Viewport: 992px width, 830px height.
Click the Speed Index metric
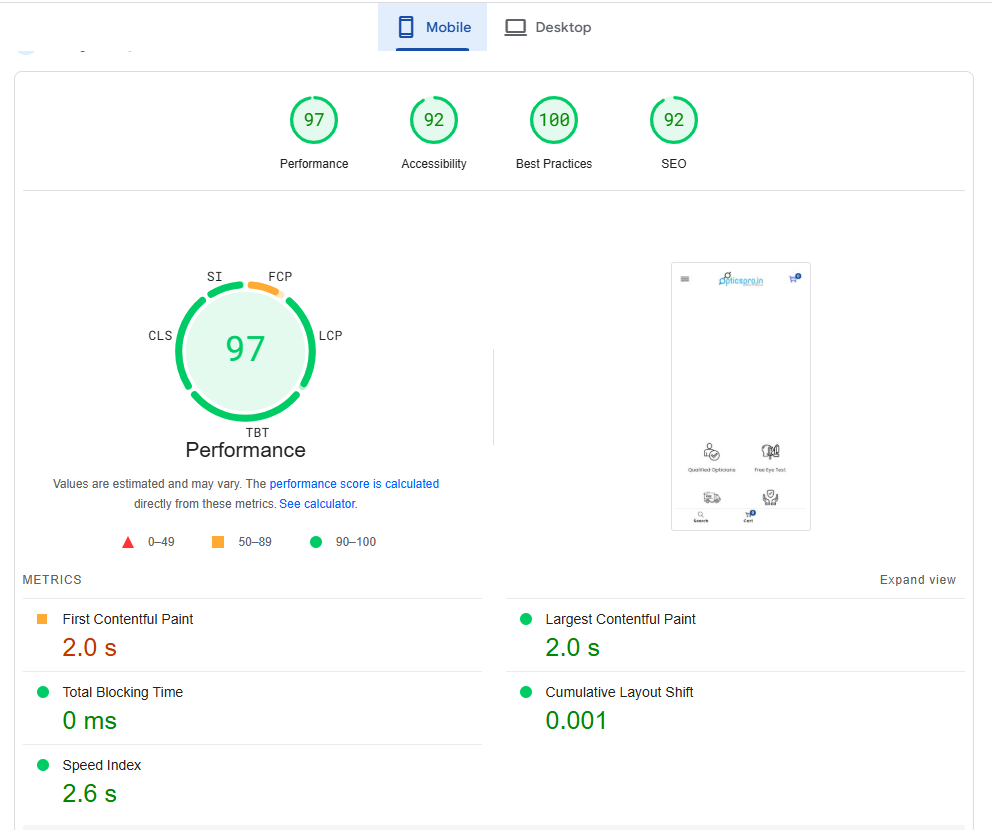(x=102, y=765)
